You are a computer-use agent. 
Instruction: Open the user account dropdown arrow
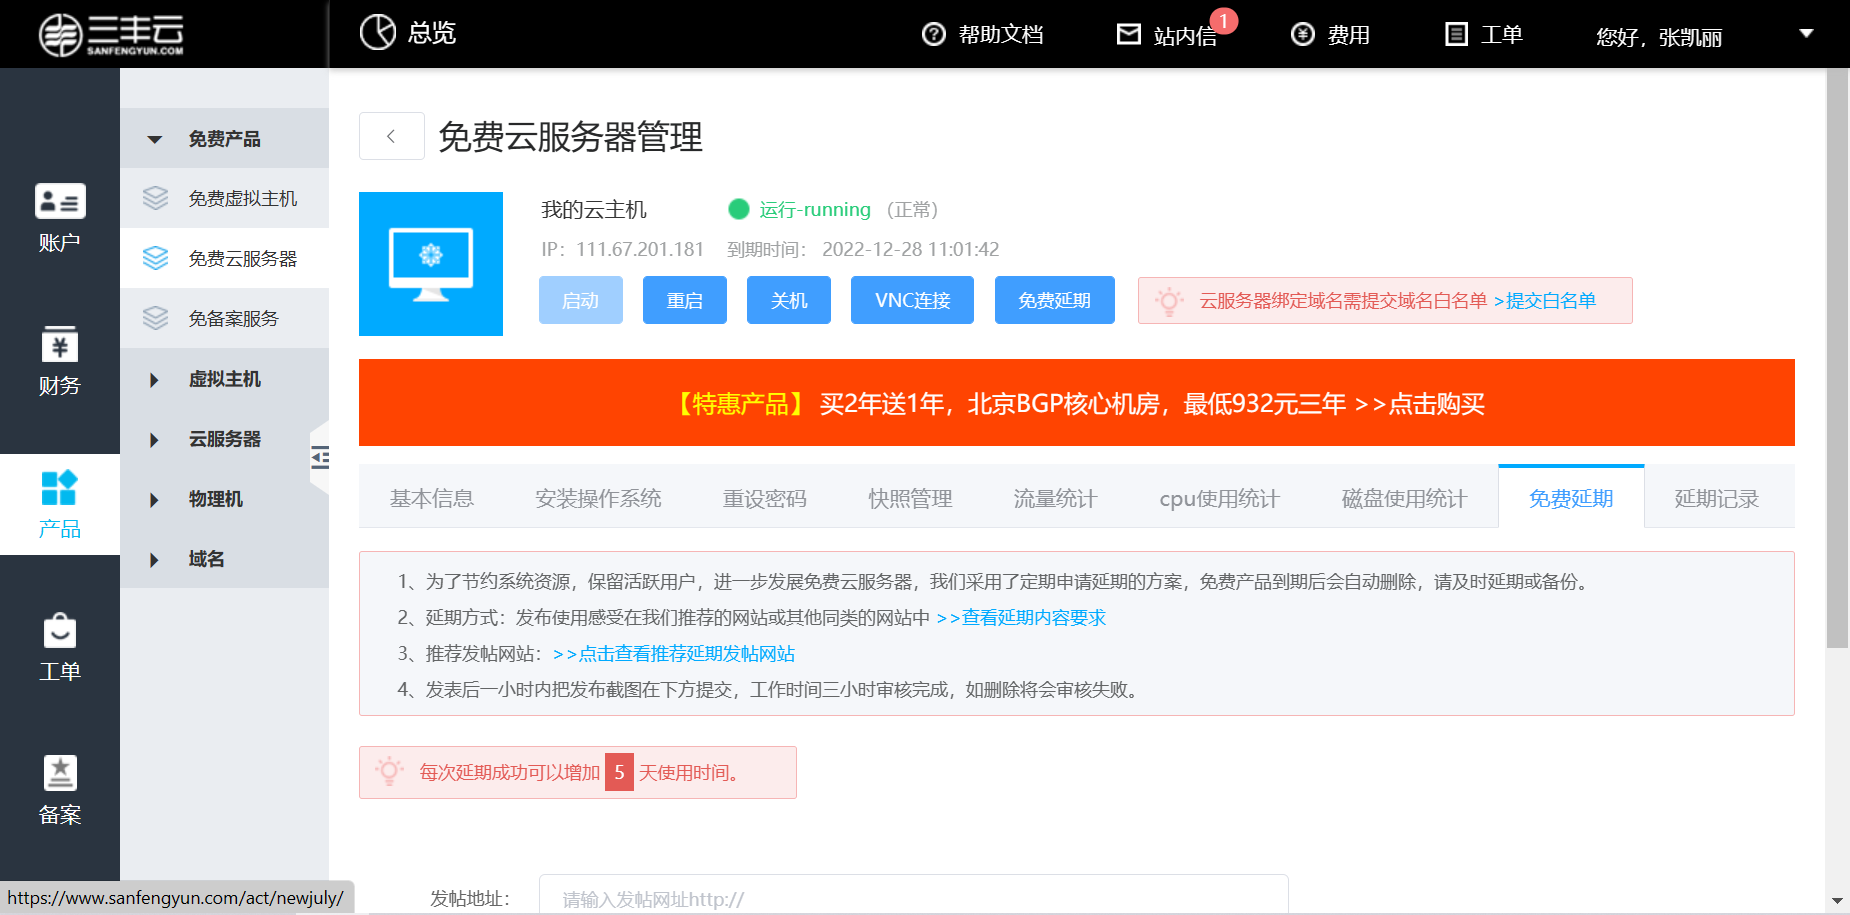[1806, 33]
